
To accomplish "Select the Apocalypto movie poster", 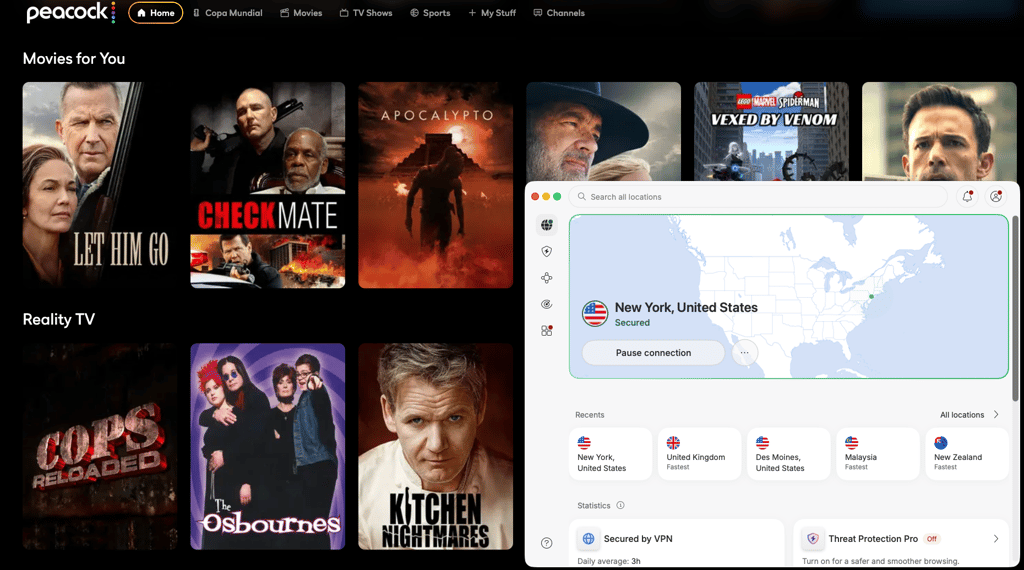I will click(x=436, y=185).
